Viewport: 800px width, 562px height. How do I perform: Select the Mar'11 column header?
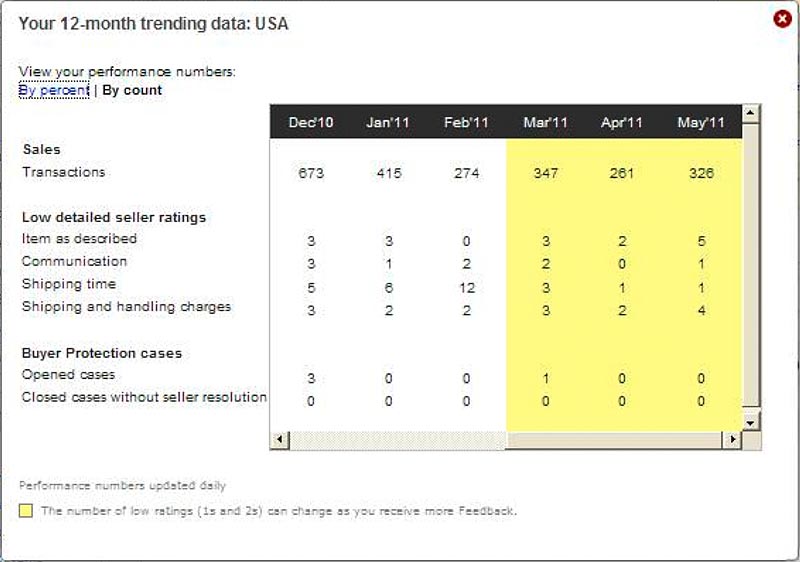545,122
